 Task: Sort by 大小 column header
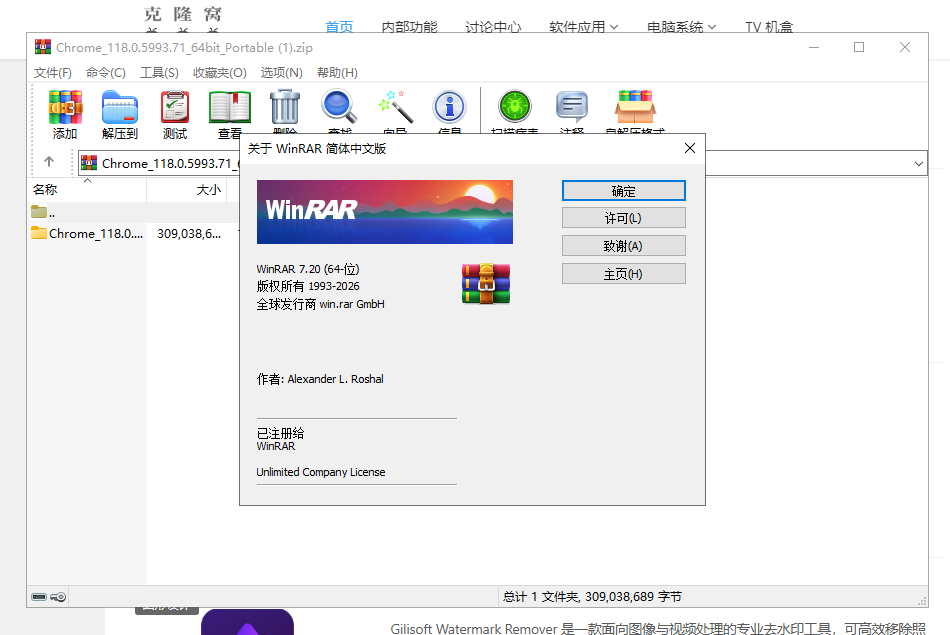click(x=187, y=190)
